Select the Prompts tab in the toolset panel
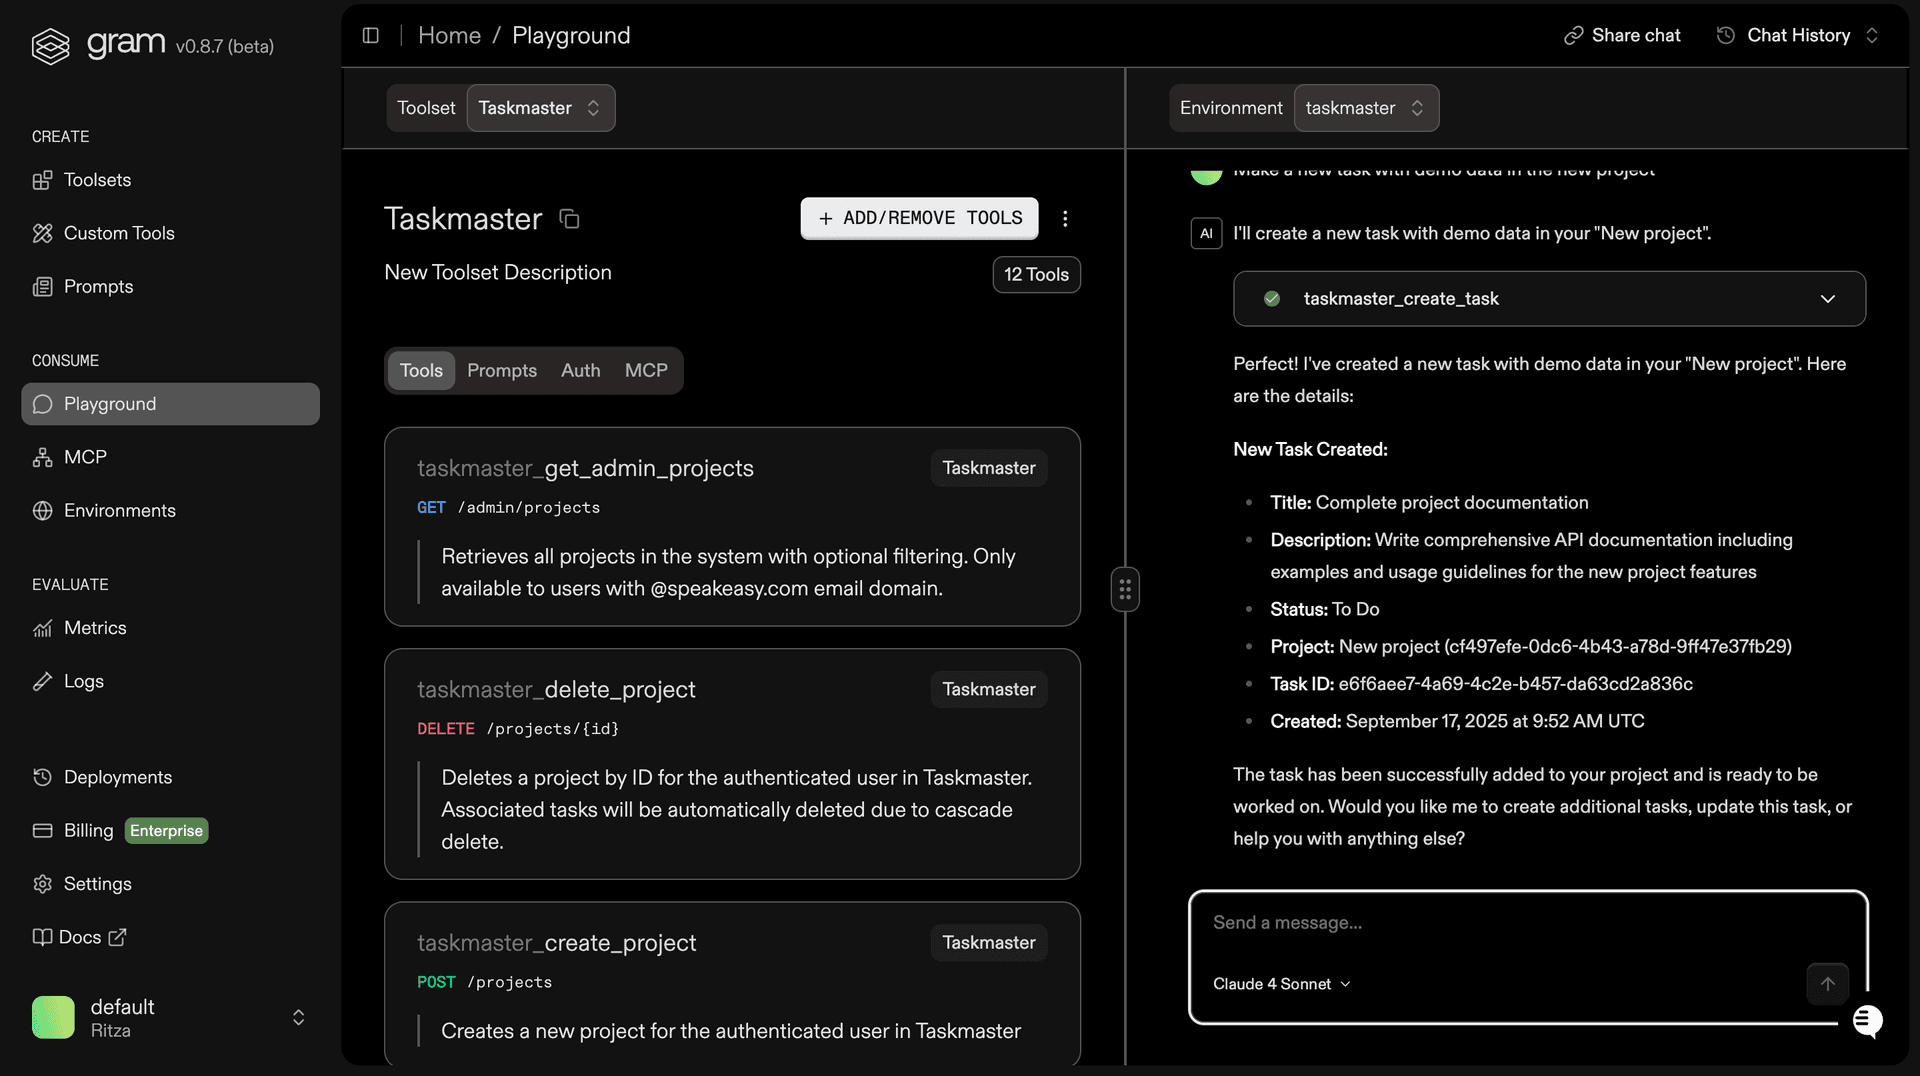The width and height of the screenshot is (1920, 1076). (501, 370)
